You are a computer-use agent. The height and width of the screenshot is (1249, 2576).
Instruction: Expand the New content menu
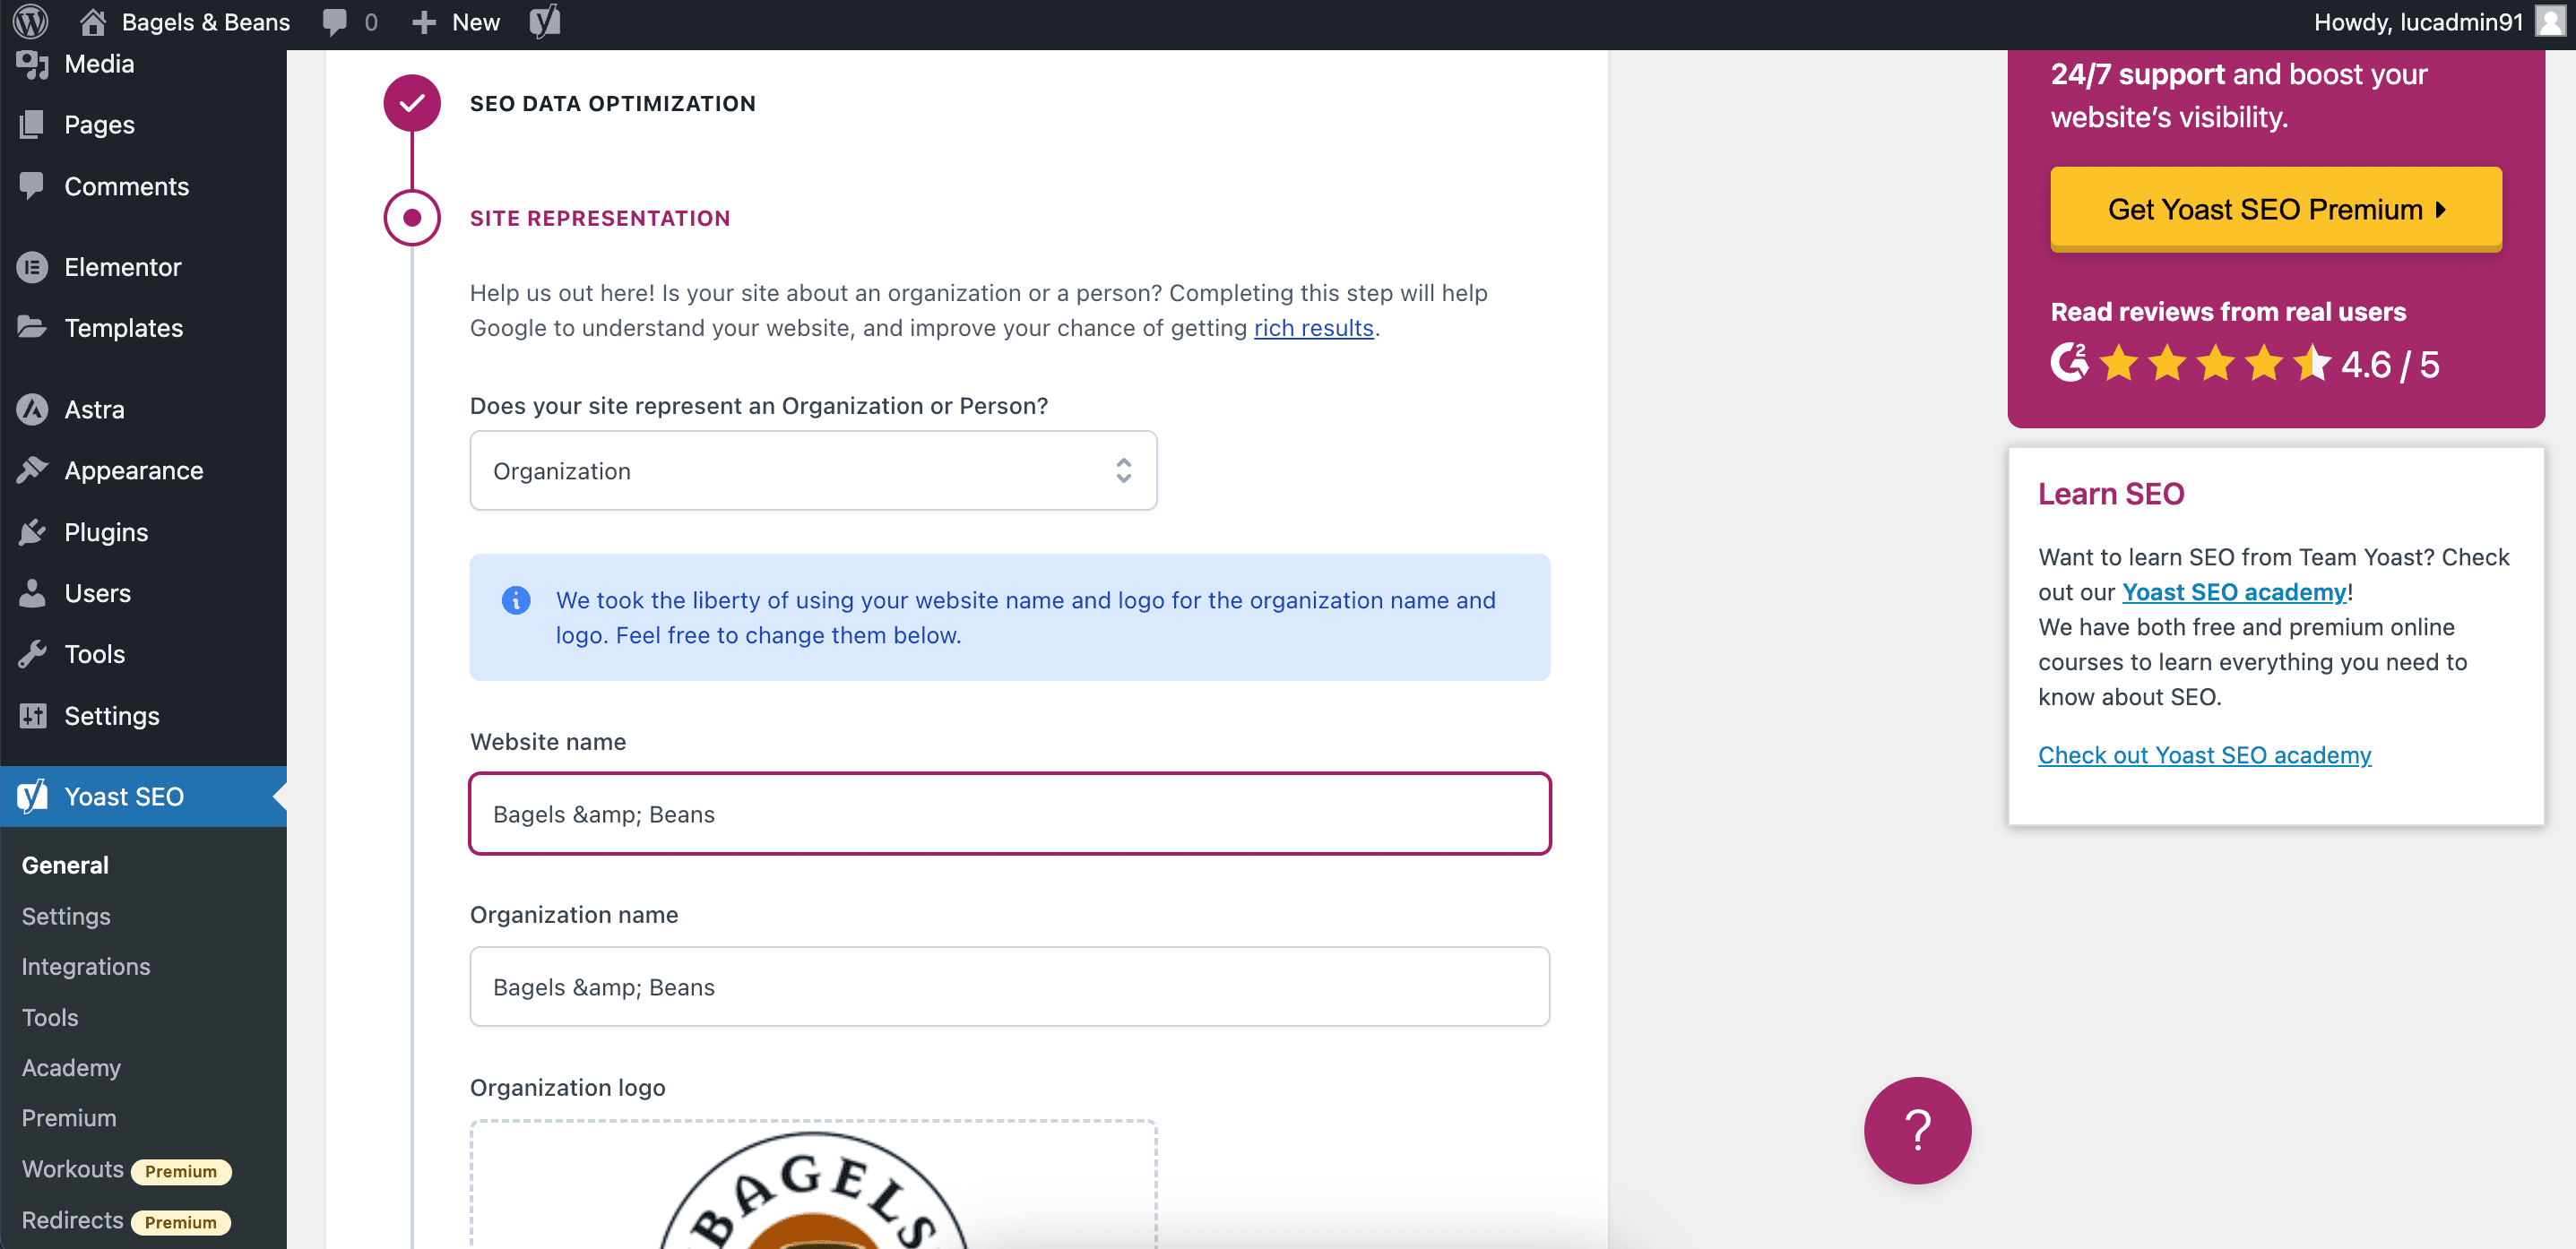click(456, 21)
